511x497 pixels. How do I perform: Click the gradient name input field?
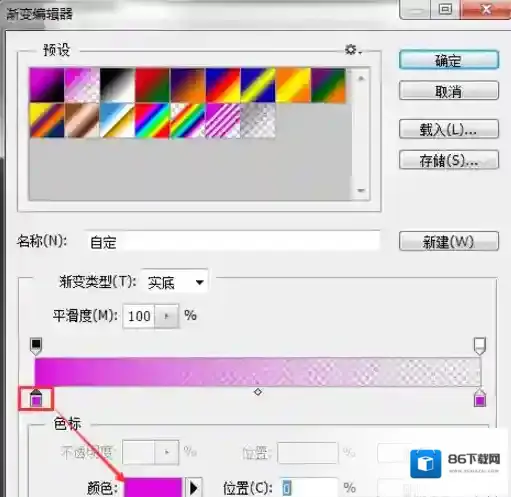pyautogui.click(x=232, y=241)
